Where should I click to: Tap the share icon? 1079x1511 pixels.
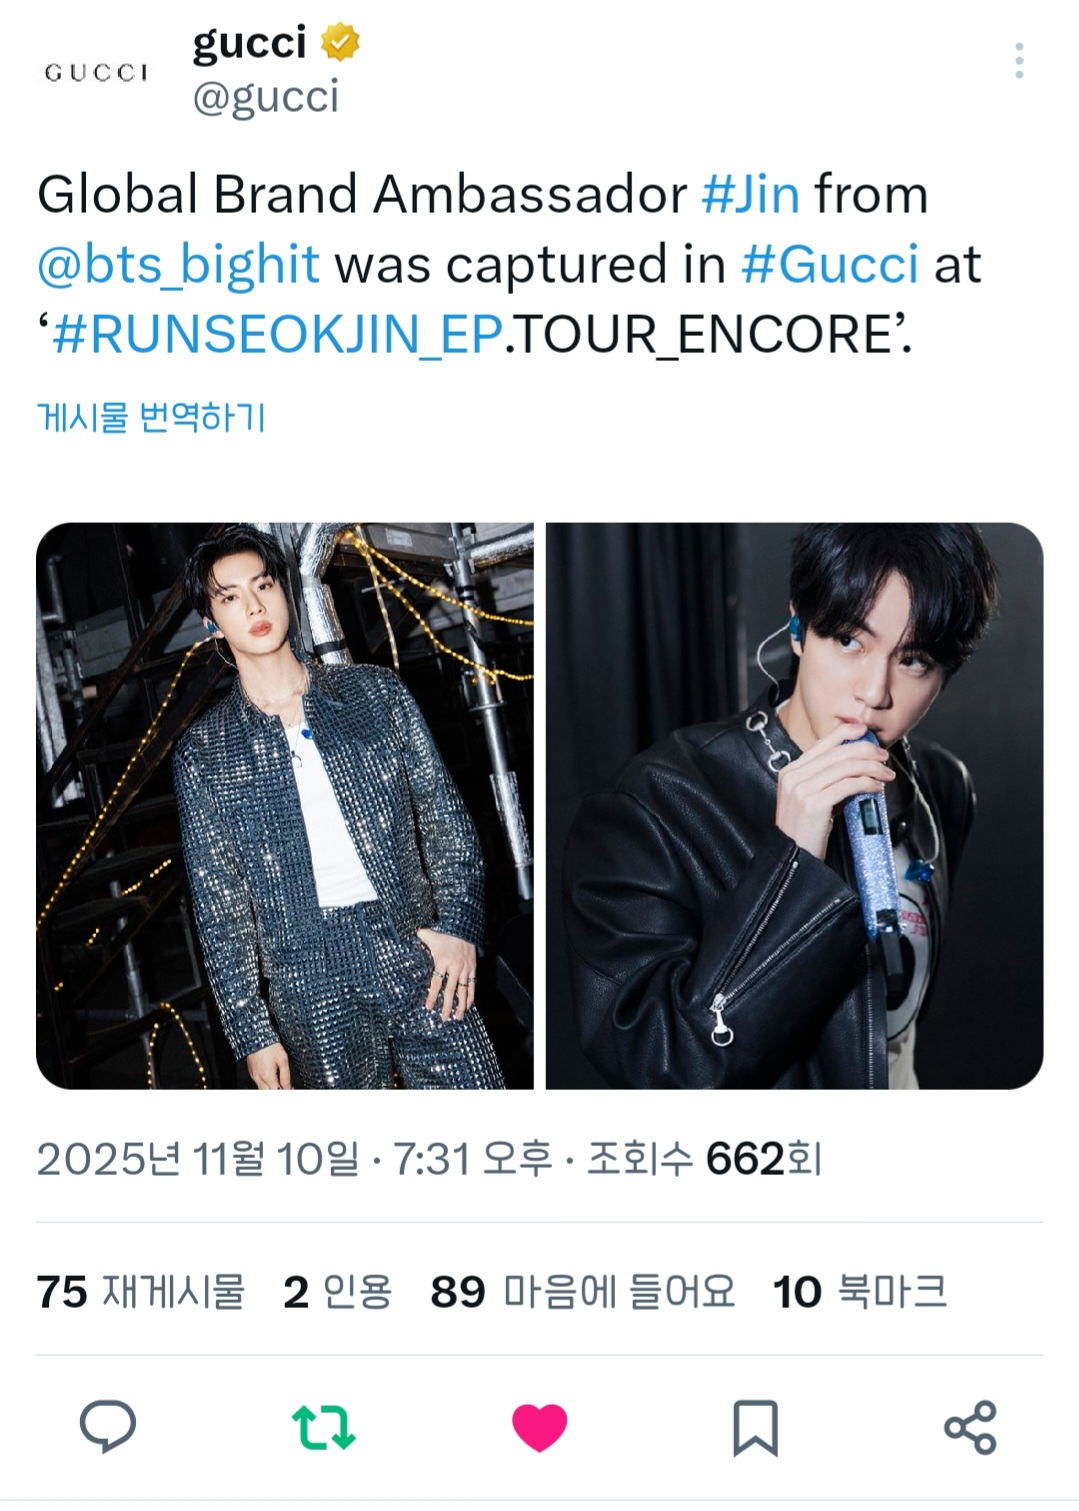coord(970,1427)
